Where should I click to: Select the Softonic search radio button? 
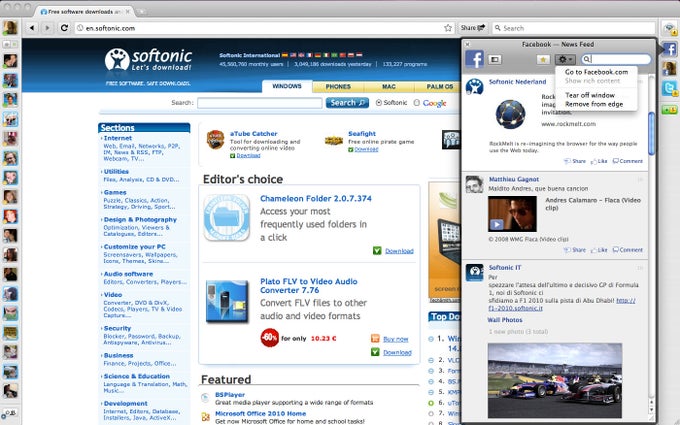[x=379, y=103]
